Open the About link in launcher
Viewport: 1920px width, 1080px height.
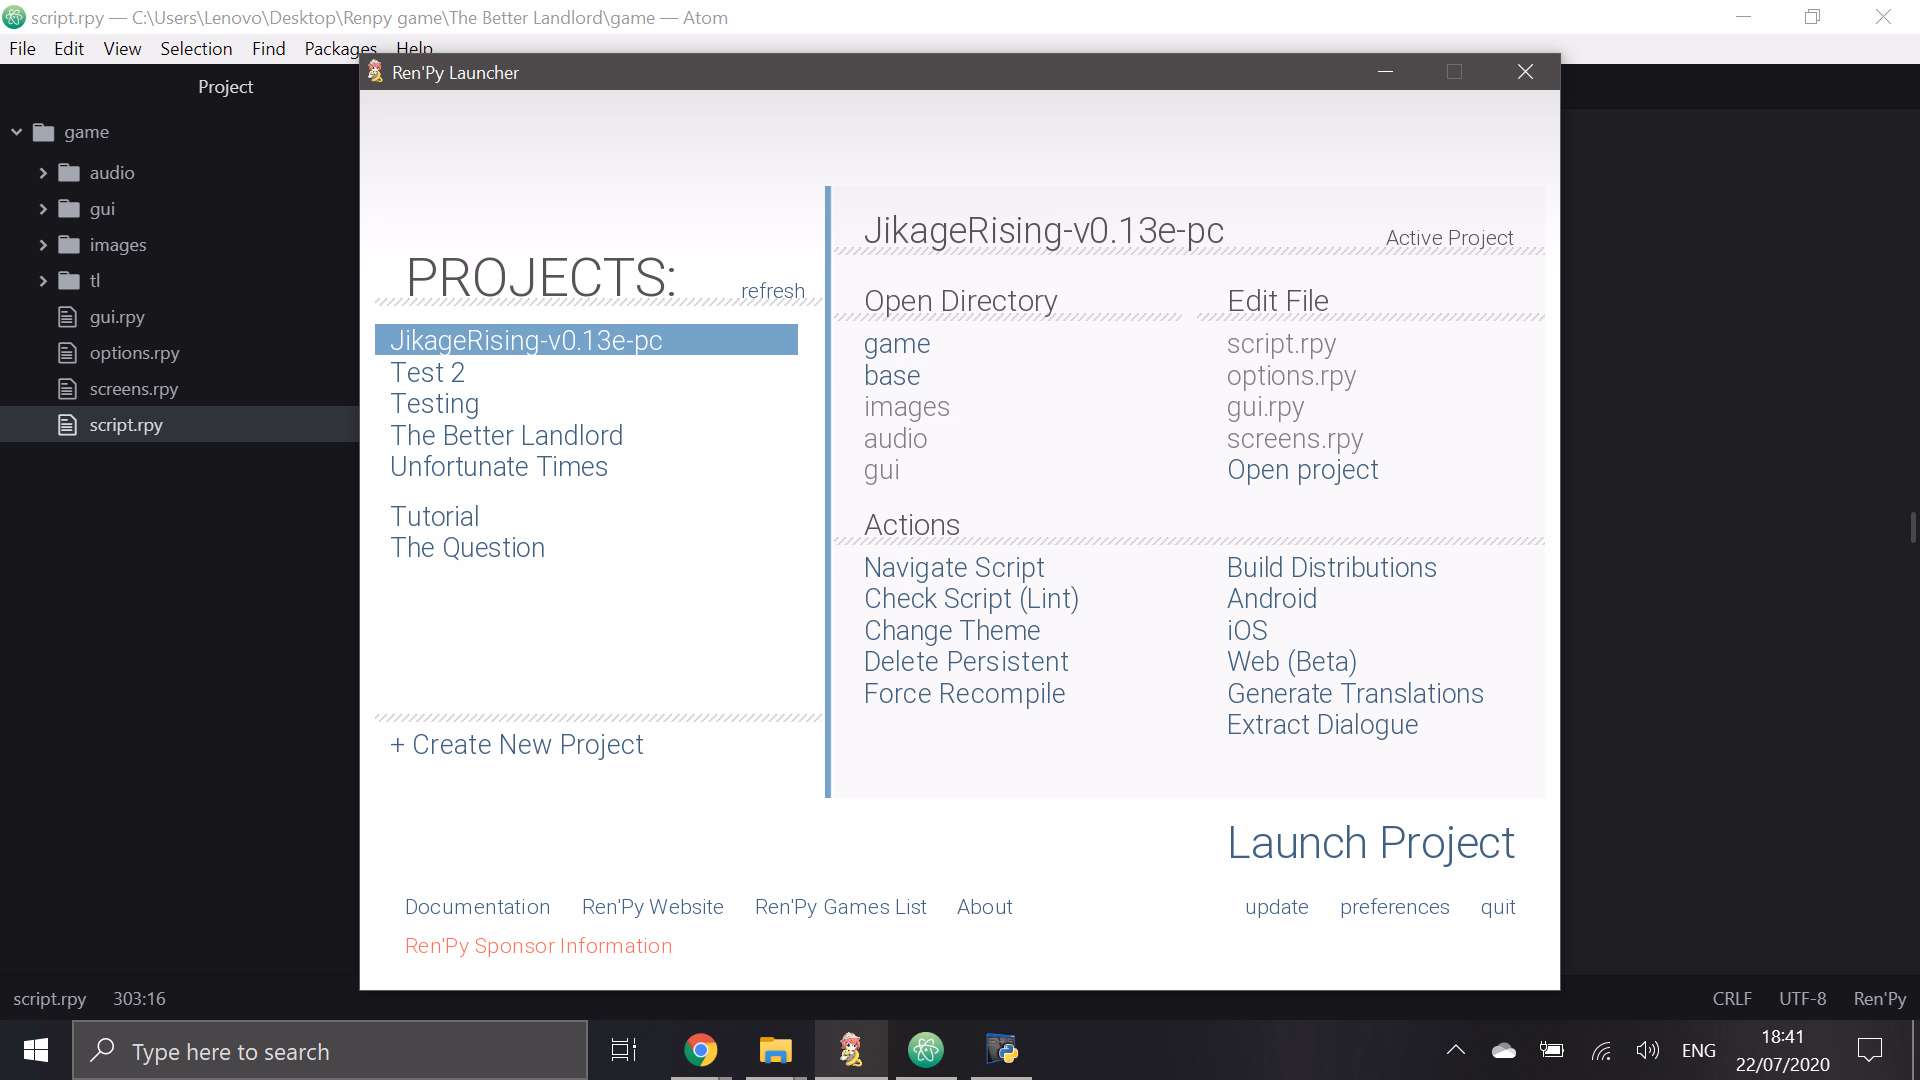pos(984,907)
